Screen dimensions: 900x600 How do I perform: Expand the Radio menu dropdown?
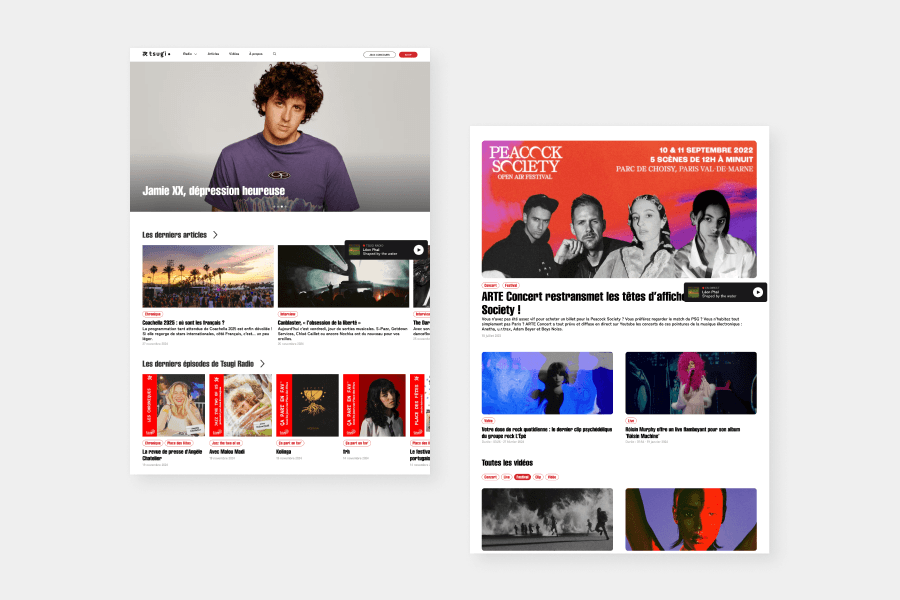click(x=190, y=54)
